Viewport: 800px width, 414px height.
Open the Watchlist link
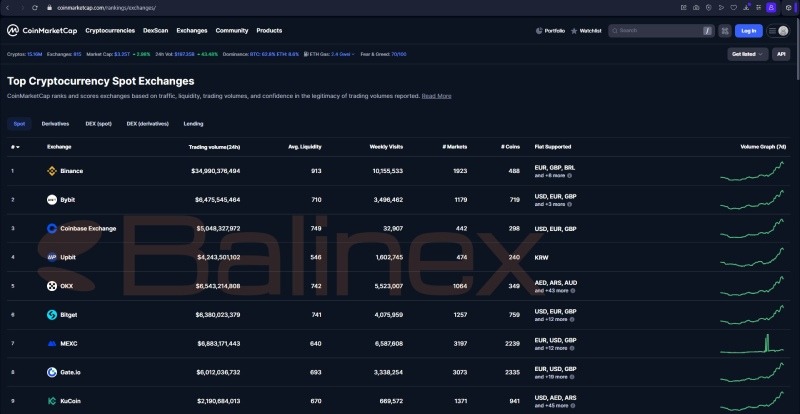(x=590, y=31)
